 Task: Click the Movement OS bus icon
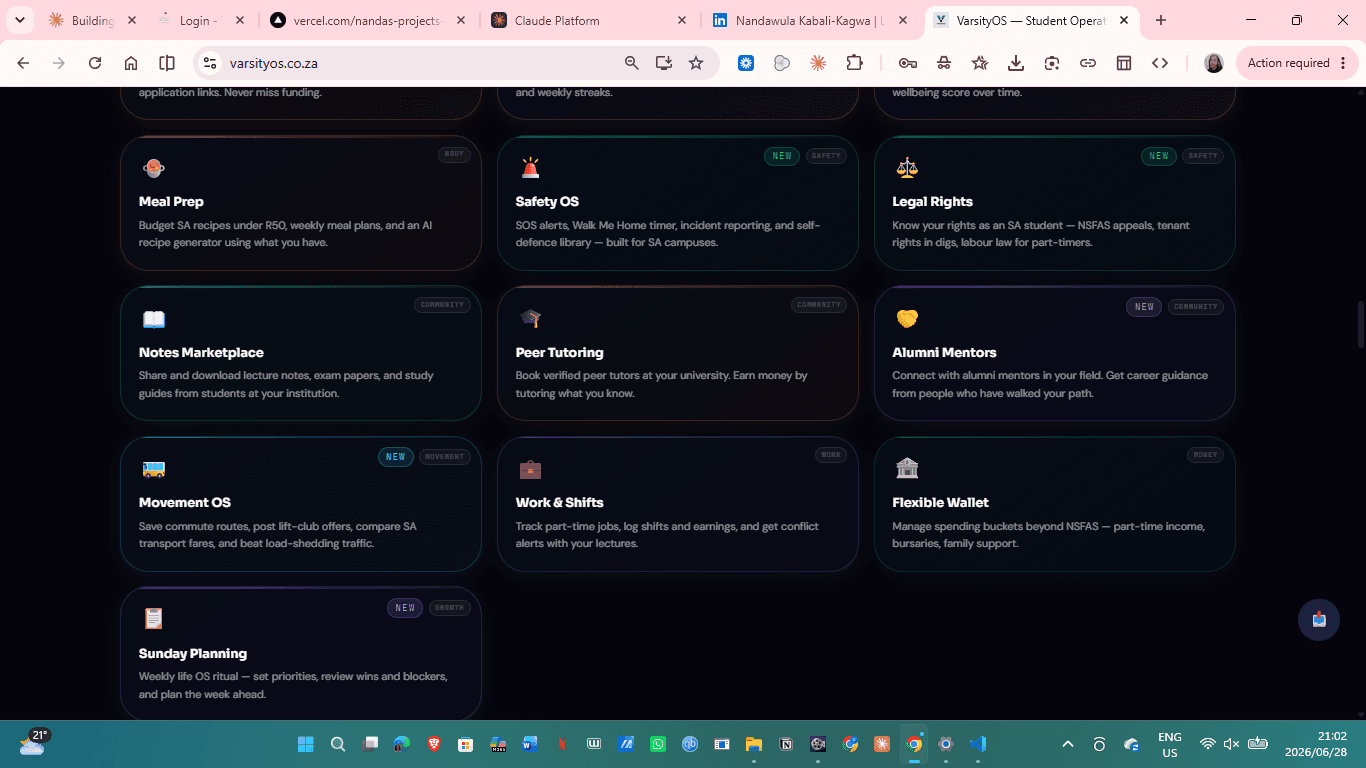coord(153,469)
